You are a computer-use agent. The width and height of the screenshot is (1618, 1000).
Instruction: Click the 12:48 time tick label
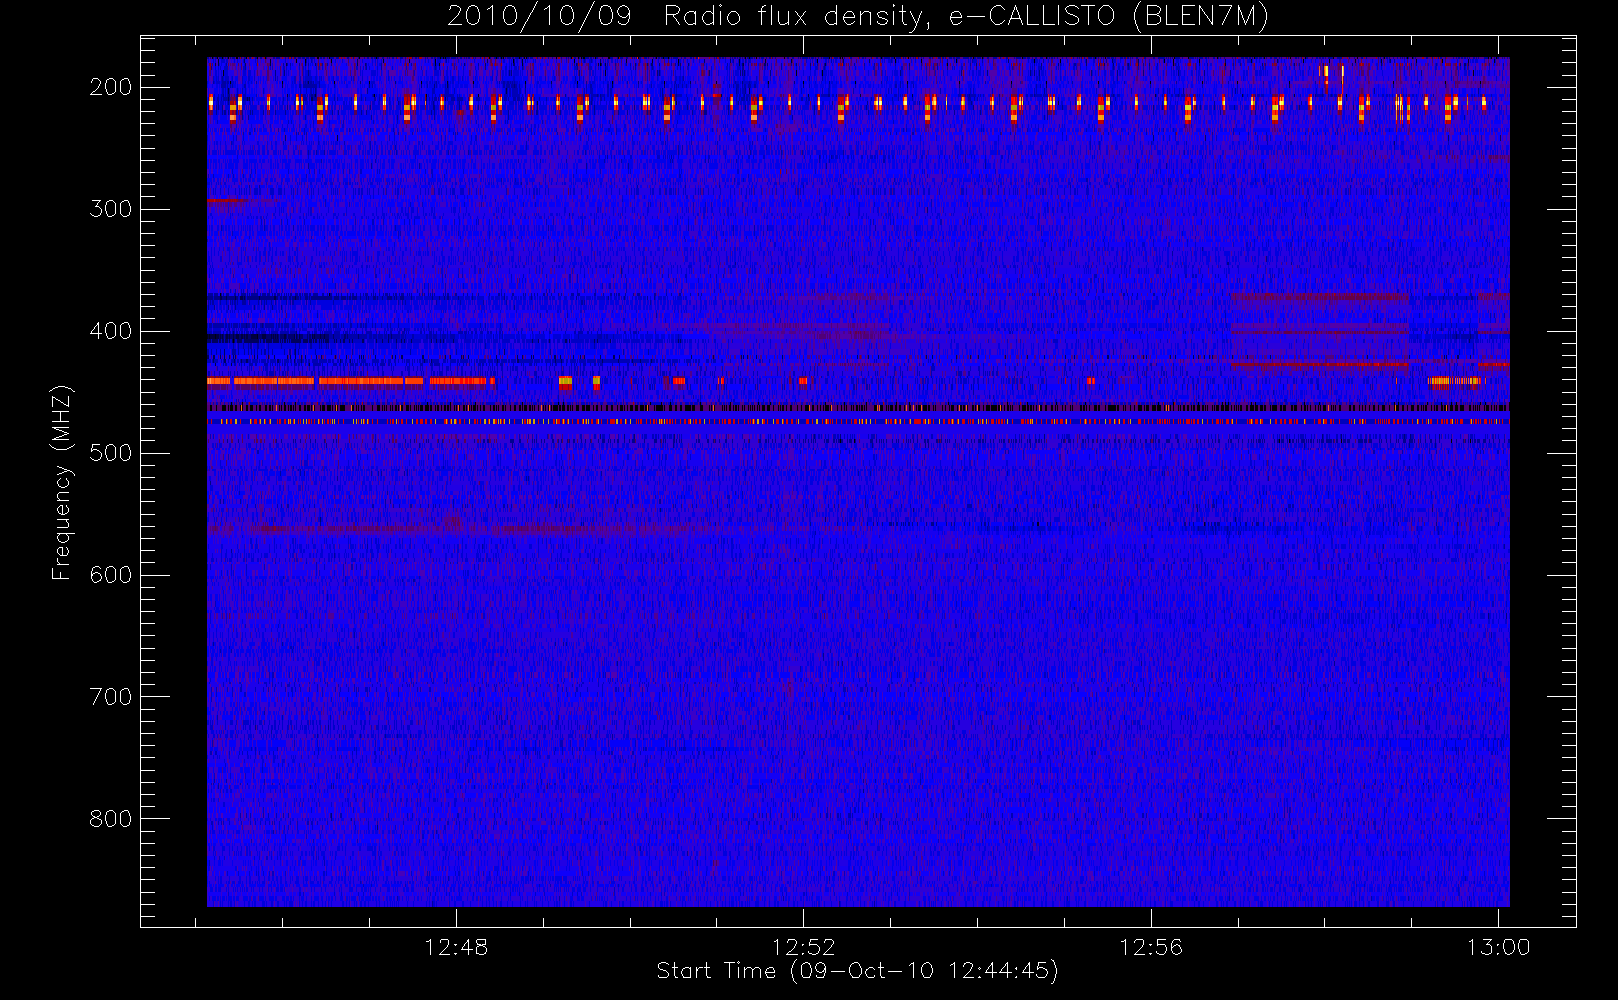coord(456,947)
